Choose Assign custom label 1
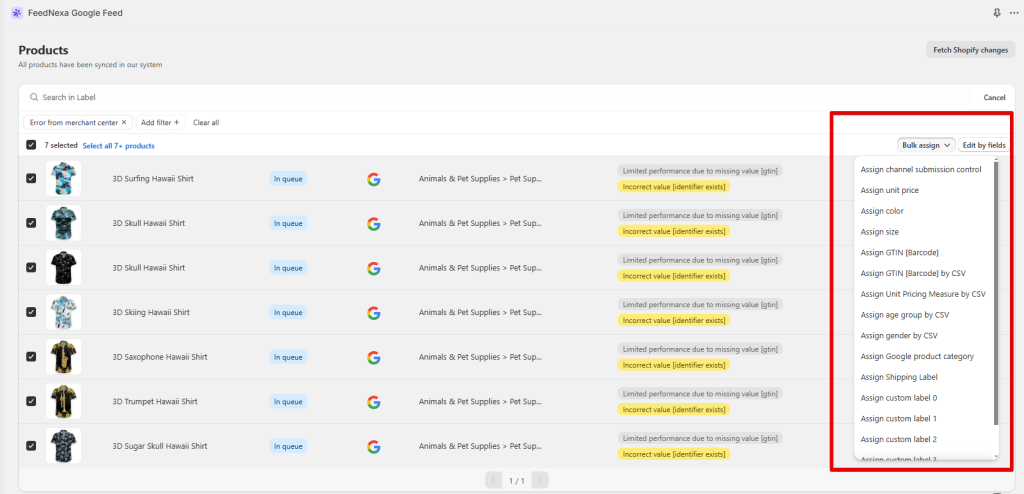The height and width of the screenshot is (494, 1024). (x=899, y=418)
